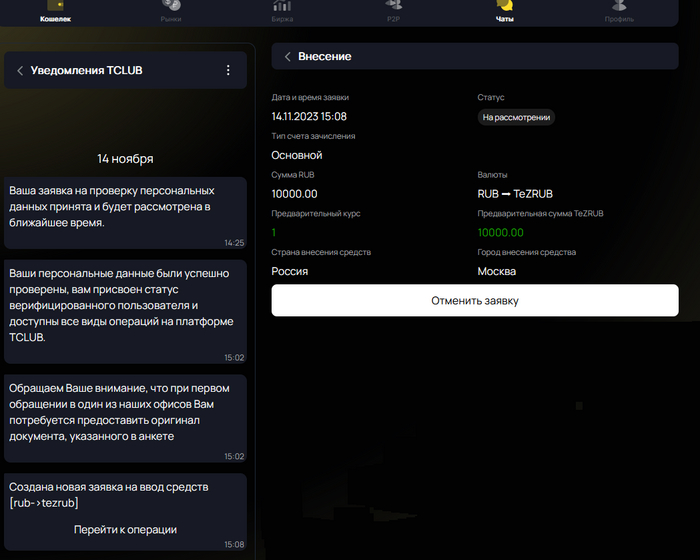This screenshot has width=700, height=560.
Task: Click the Город внесения средства label
Action: coord(527,252)
